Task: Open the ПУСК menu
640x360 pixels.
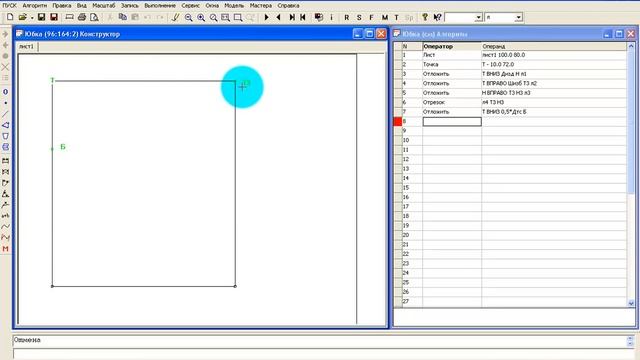Action: 9,5
